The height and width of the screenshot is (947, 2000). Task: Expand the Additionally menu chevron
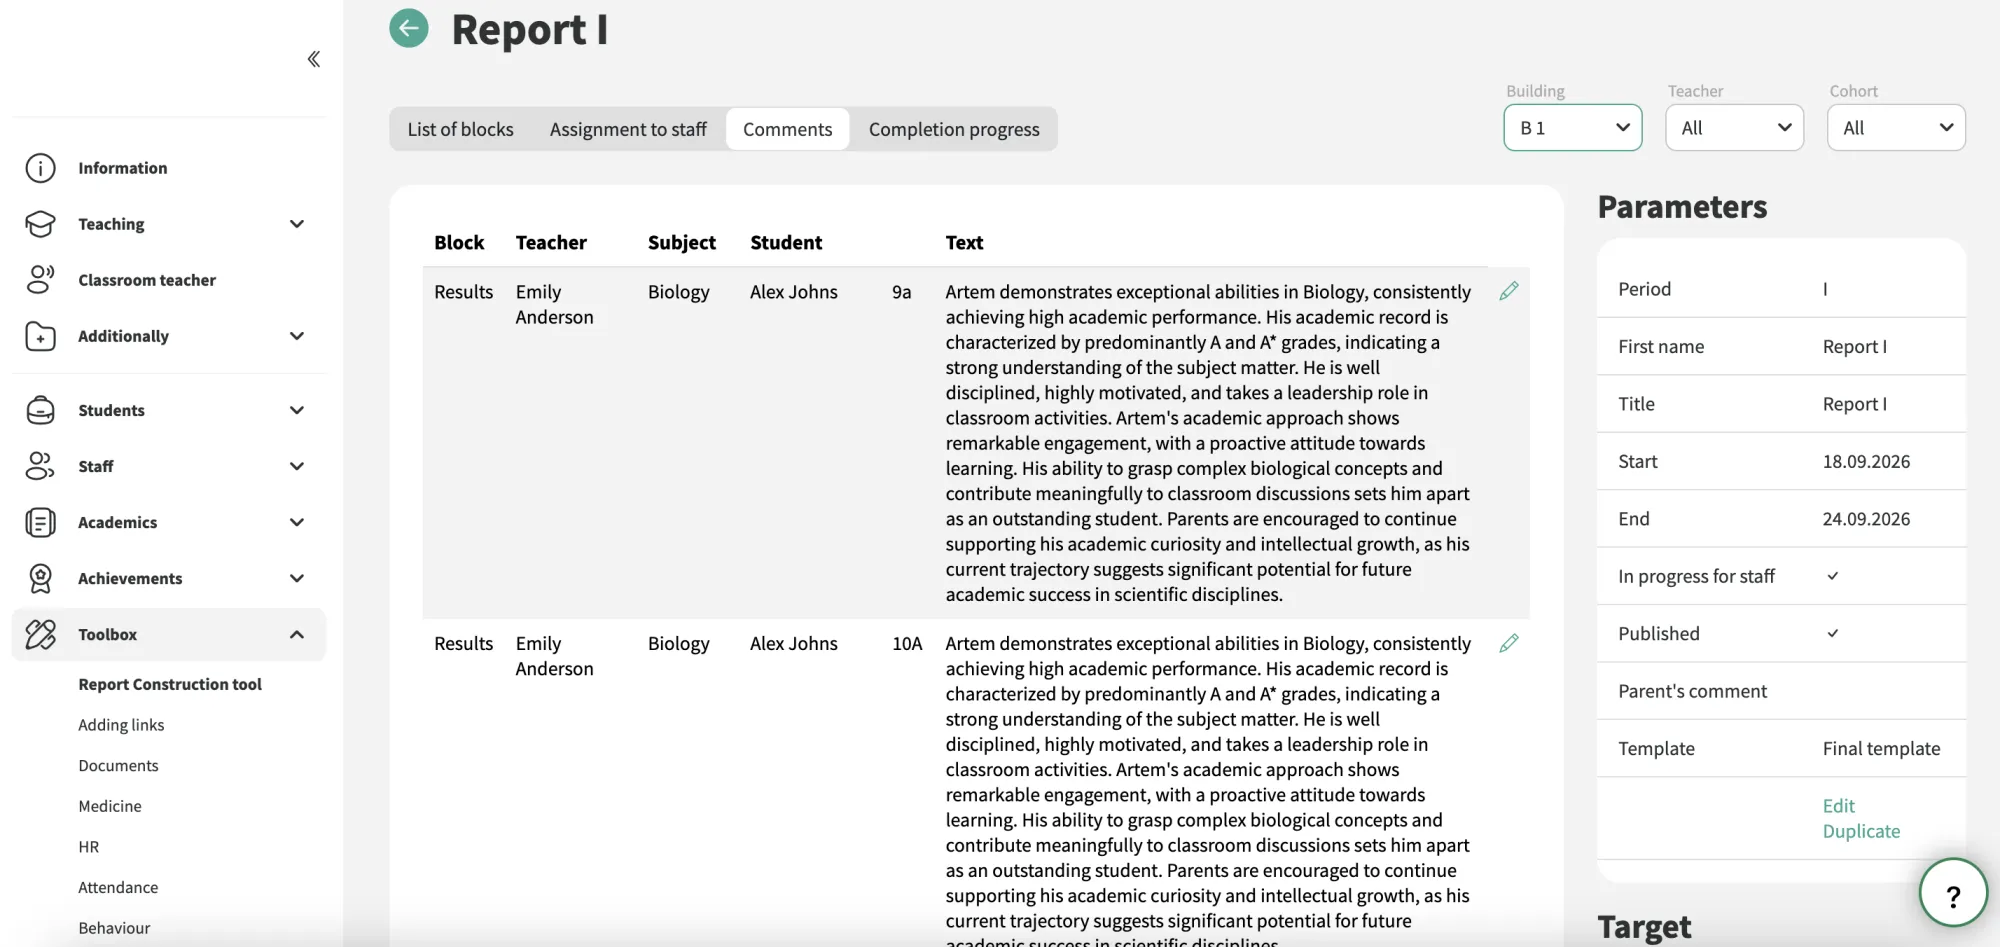[x=297, y=336]
